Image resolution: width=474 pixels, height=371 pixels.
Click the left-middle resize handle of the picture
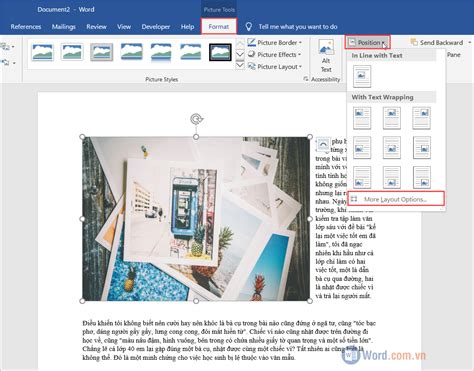pyautogui.click(x=82, y=219)
